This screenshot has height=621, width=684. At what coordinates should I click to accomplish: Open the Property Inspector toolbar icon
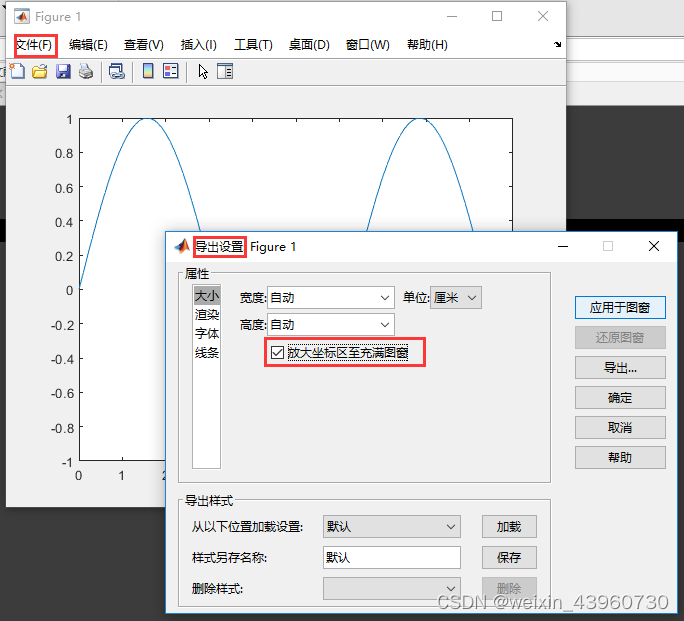tap(225, 71)
